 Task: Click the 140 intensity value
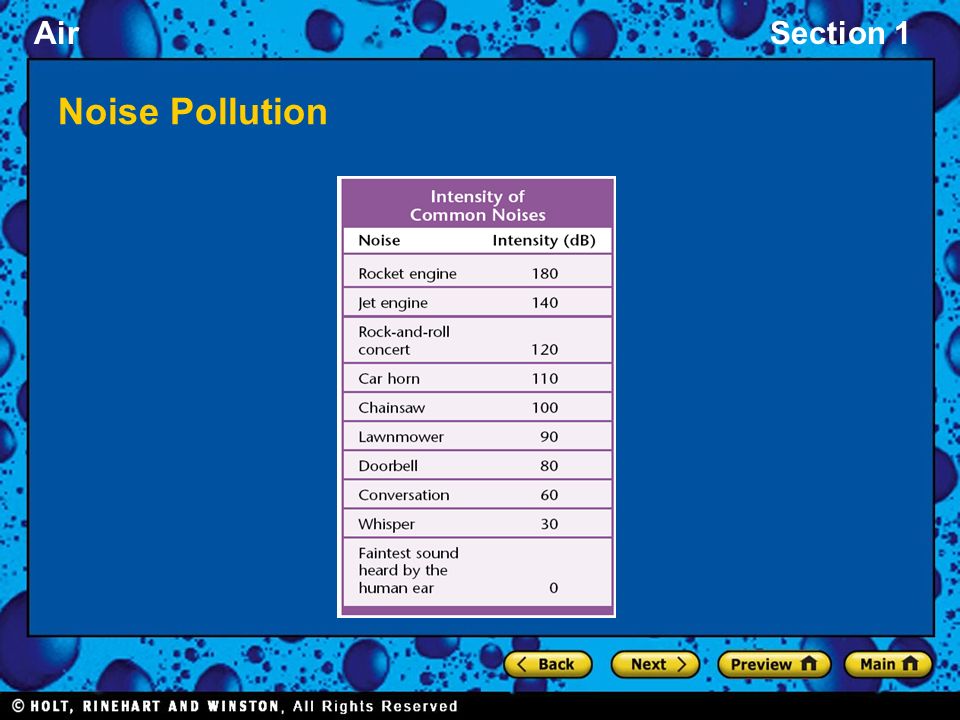[545, 302]
